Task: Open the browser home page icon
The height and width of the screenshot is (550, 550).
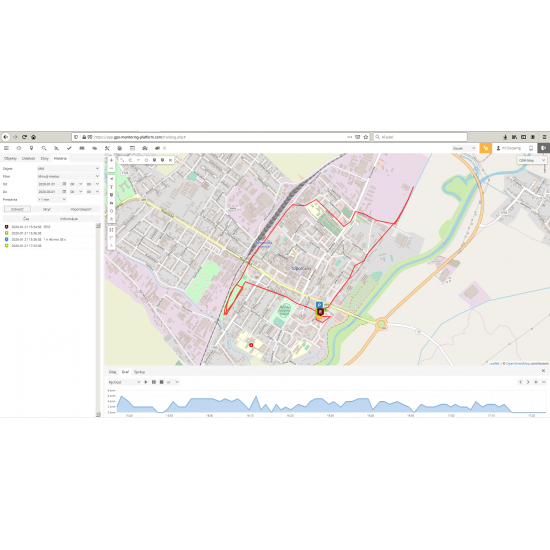Action: pyautogui.click(x=34, y=137)
